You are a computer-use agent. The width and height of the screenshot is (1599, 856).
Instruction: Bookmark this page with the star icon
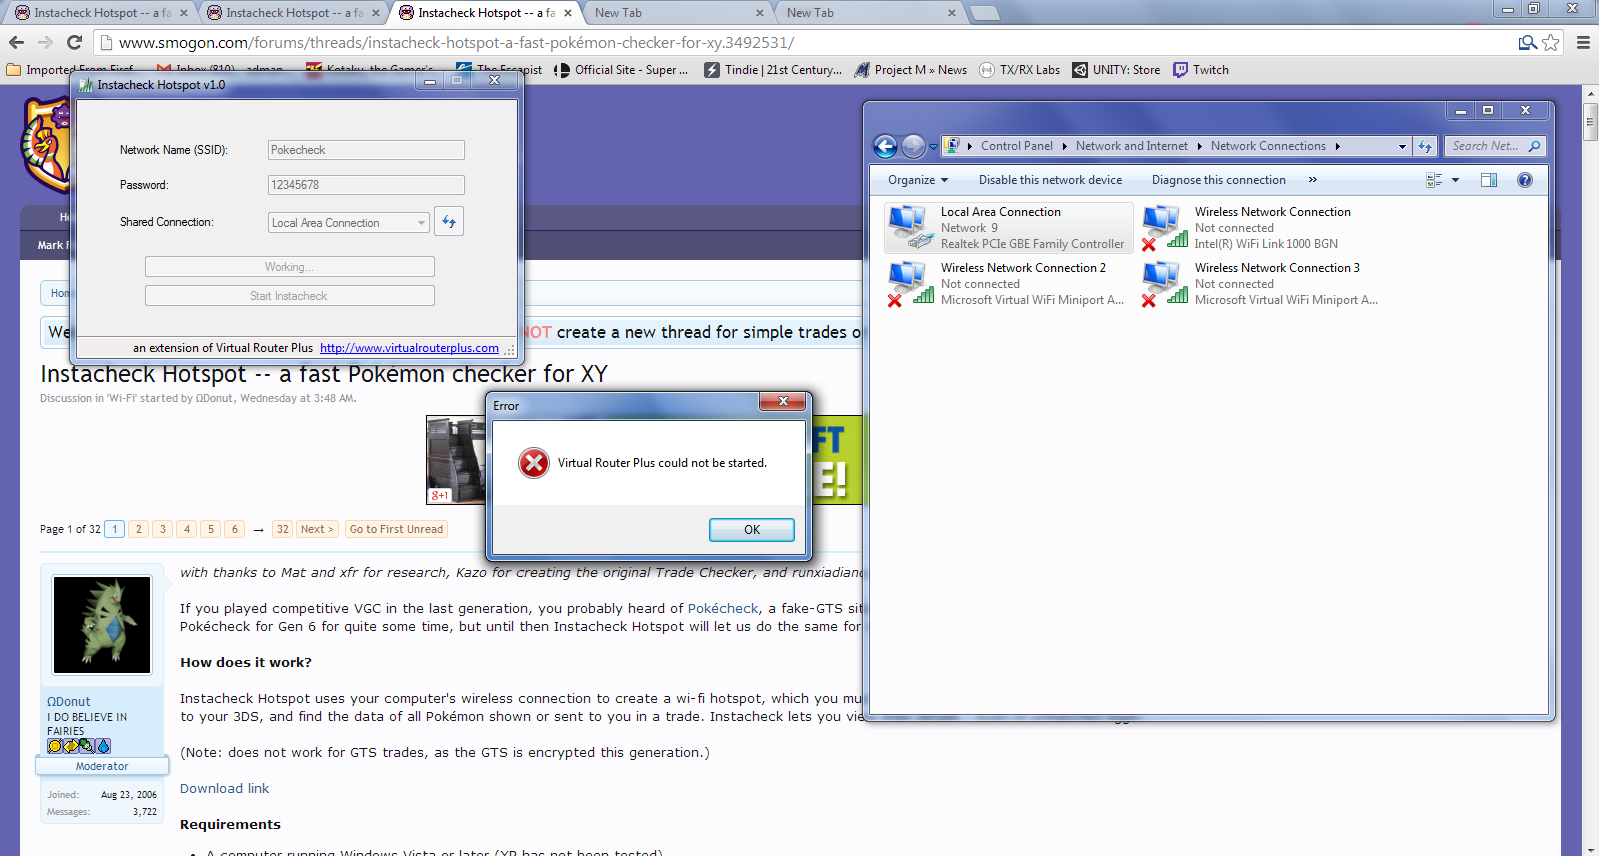coord(1551,42)
